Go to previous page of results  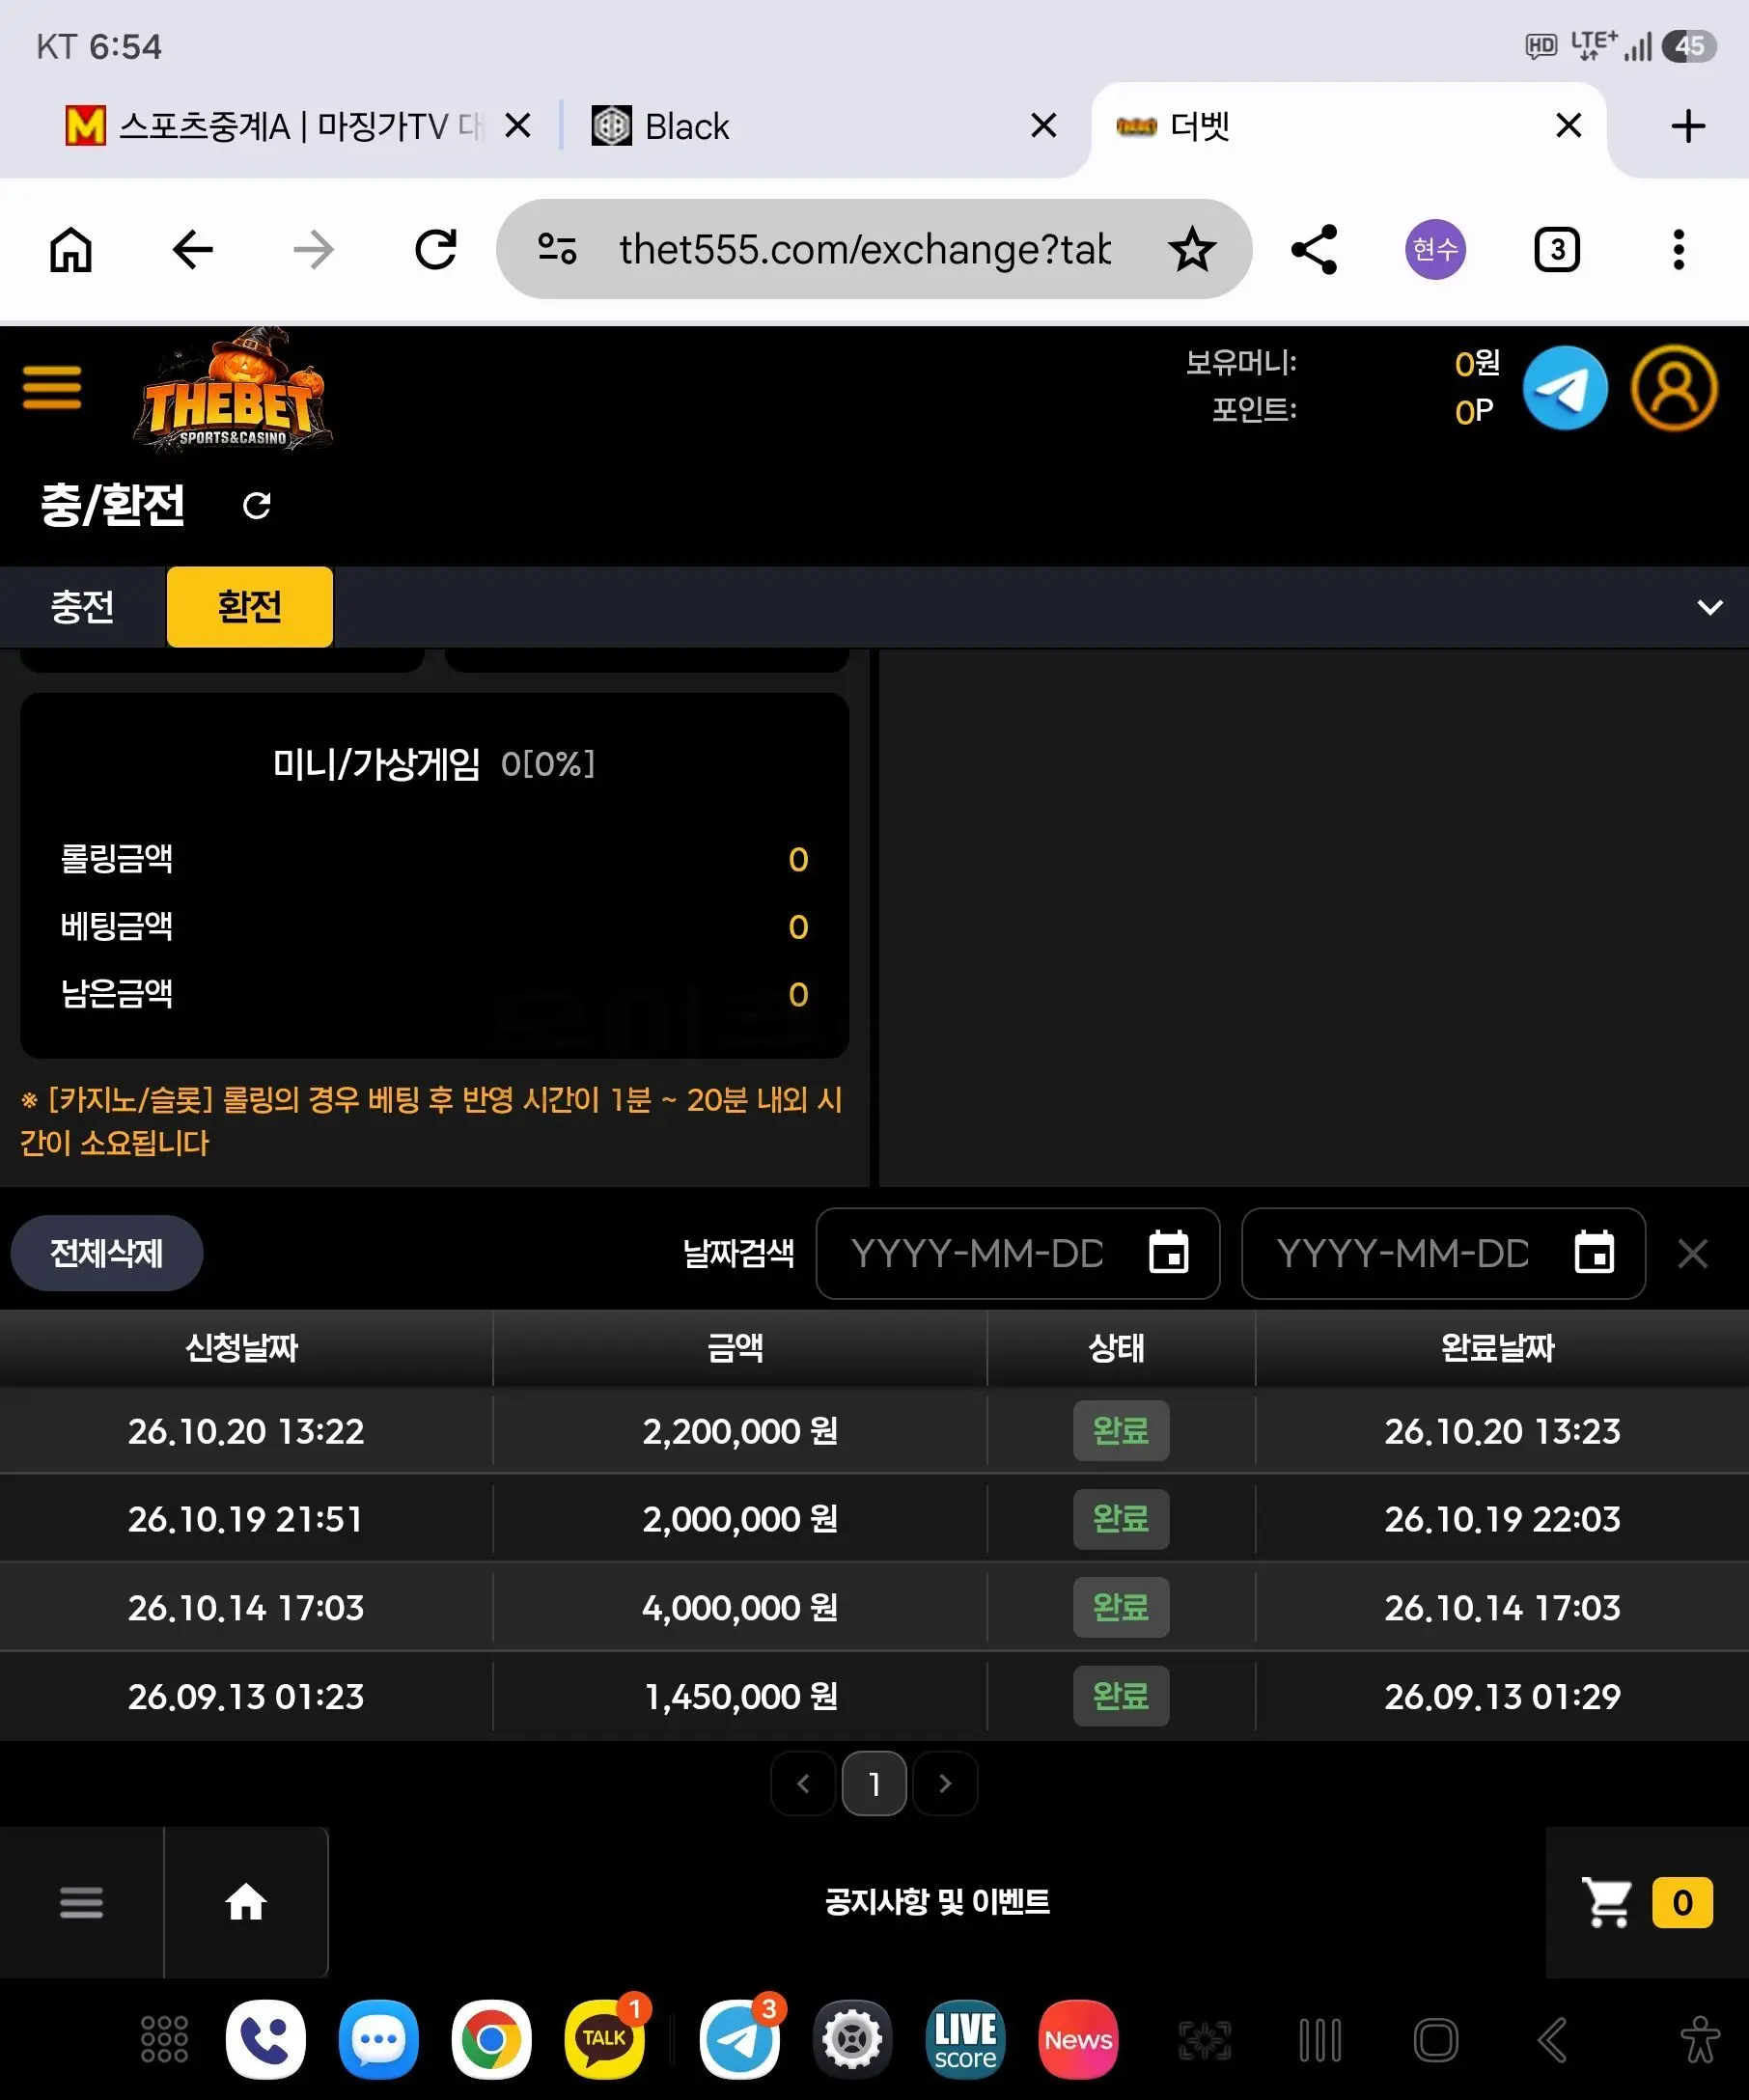point(803,1783)
